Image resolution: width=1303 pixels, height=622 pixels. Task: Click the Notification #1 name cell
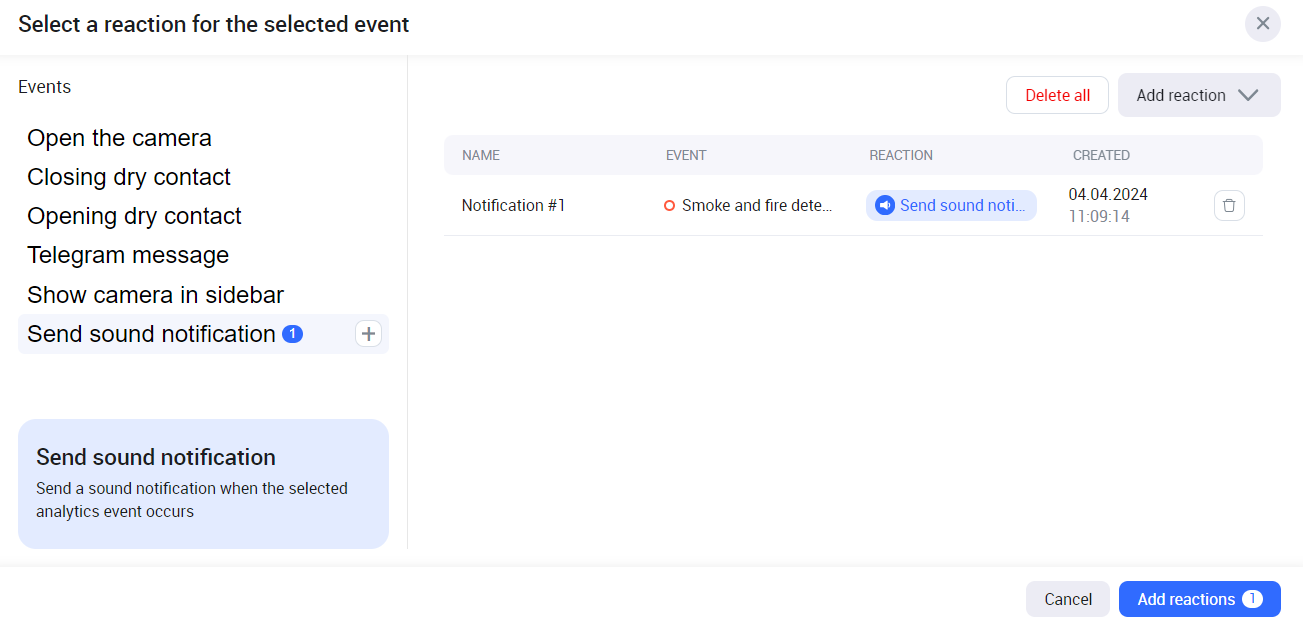513,206
